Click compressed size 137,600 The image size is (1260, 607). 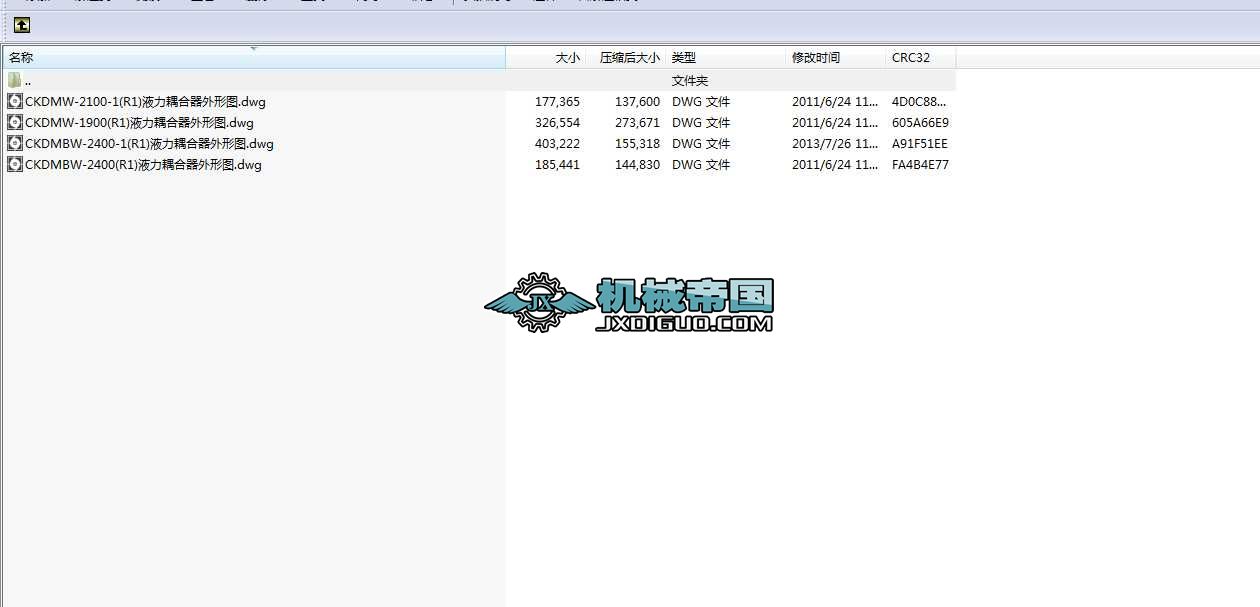pyautogui.click(x=637, y=101)
